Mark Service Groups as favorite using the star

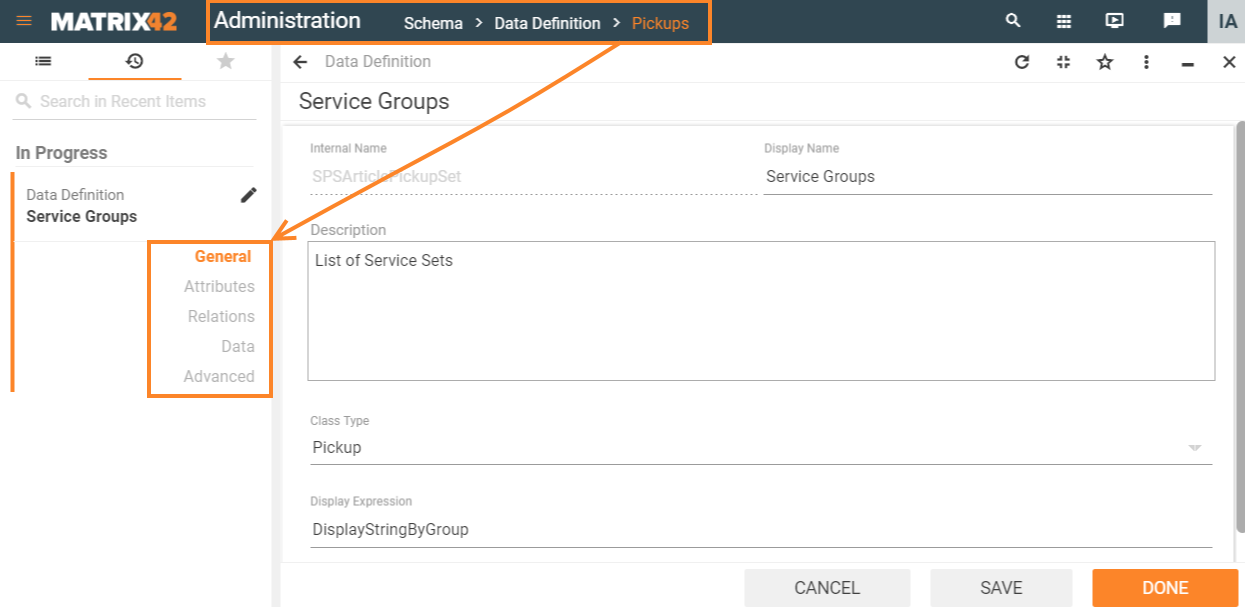[1104, 61]
